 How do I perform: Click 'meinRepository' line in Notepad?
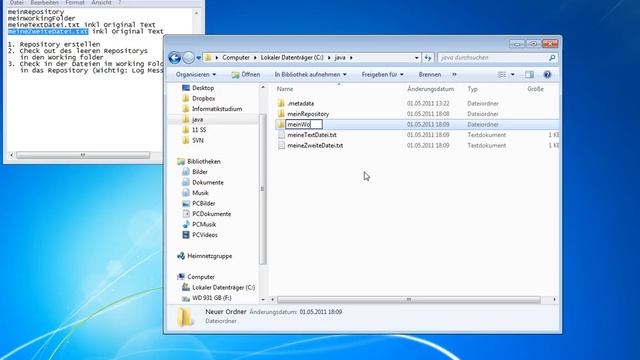pyautogui.click(x=36, y=12)
